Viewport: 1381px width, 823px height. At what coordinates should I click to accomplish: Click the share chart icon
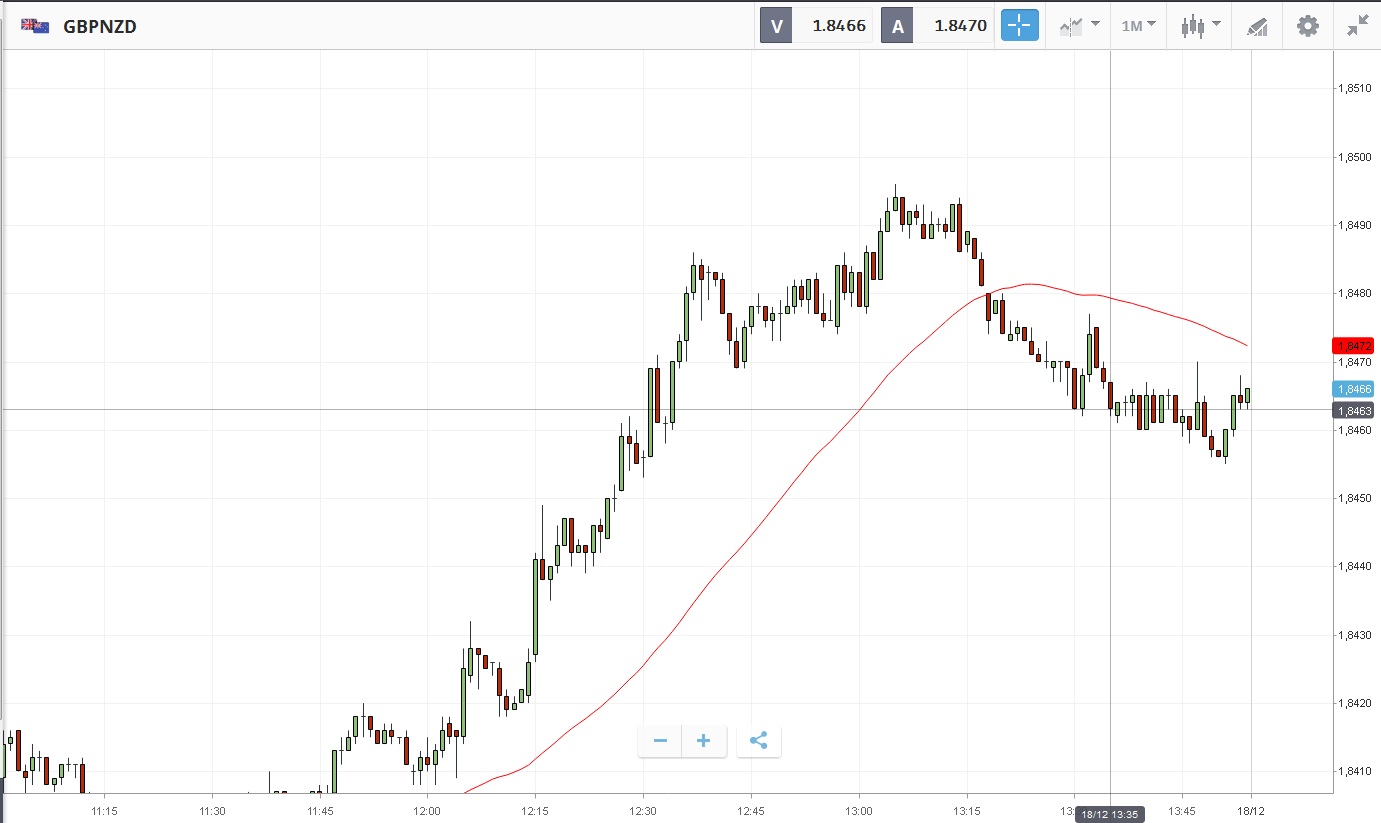point(758,741)
